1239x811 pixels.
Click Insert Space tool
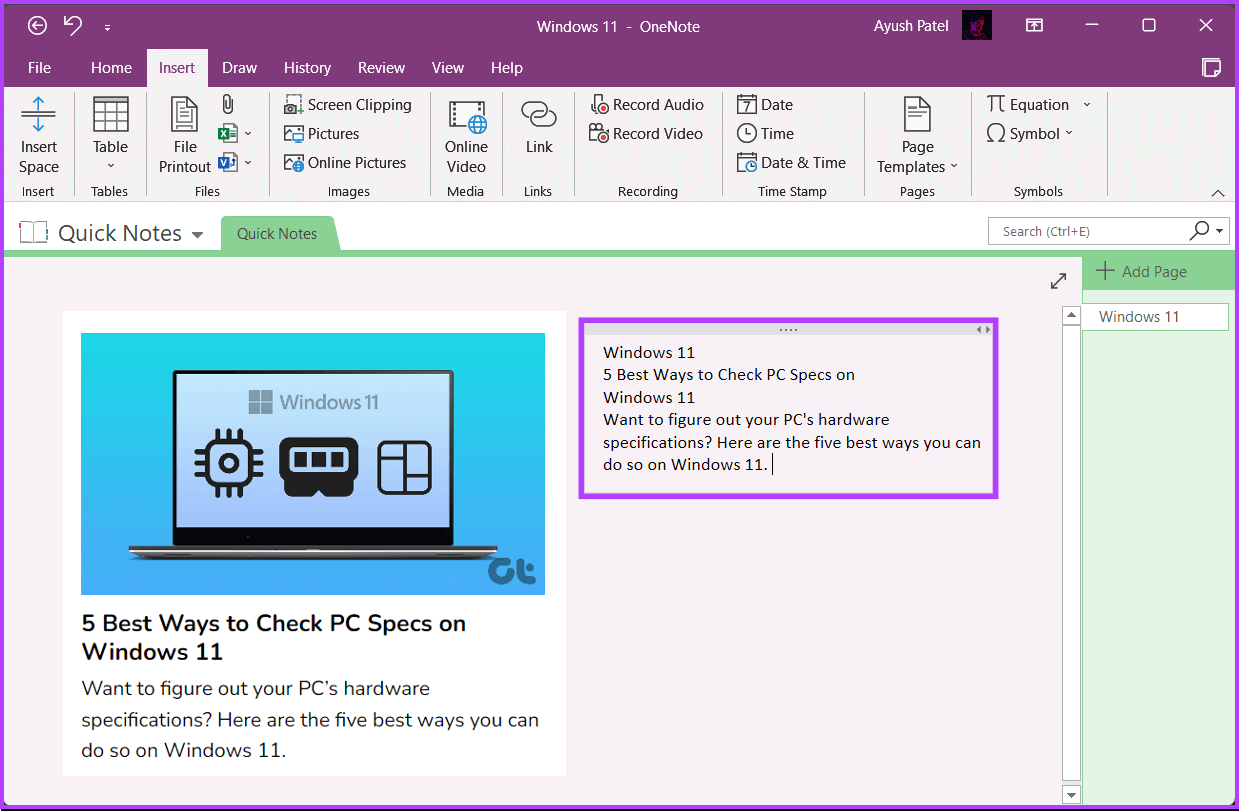click(x=39, y=136)
